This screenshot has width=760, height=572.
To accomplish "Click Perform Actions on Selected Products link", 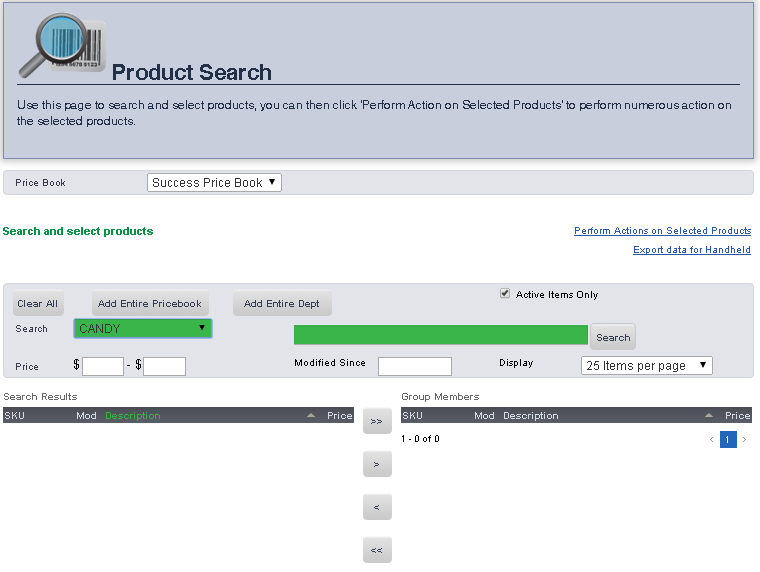I will tap(662, 231).
